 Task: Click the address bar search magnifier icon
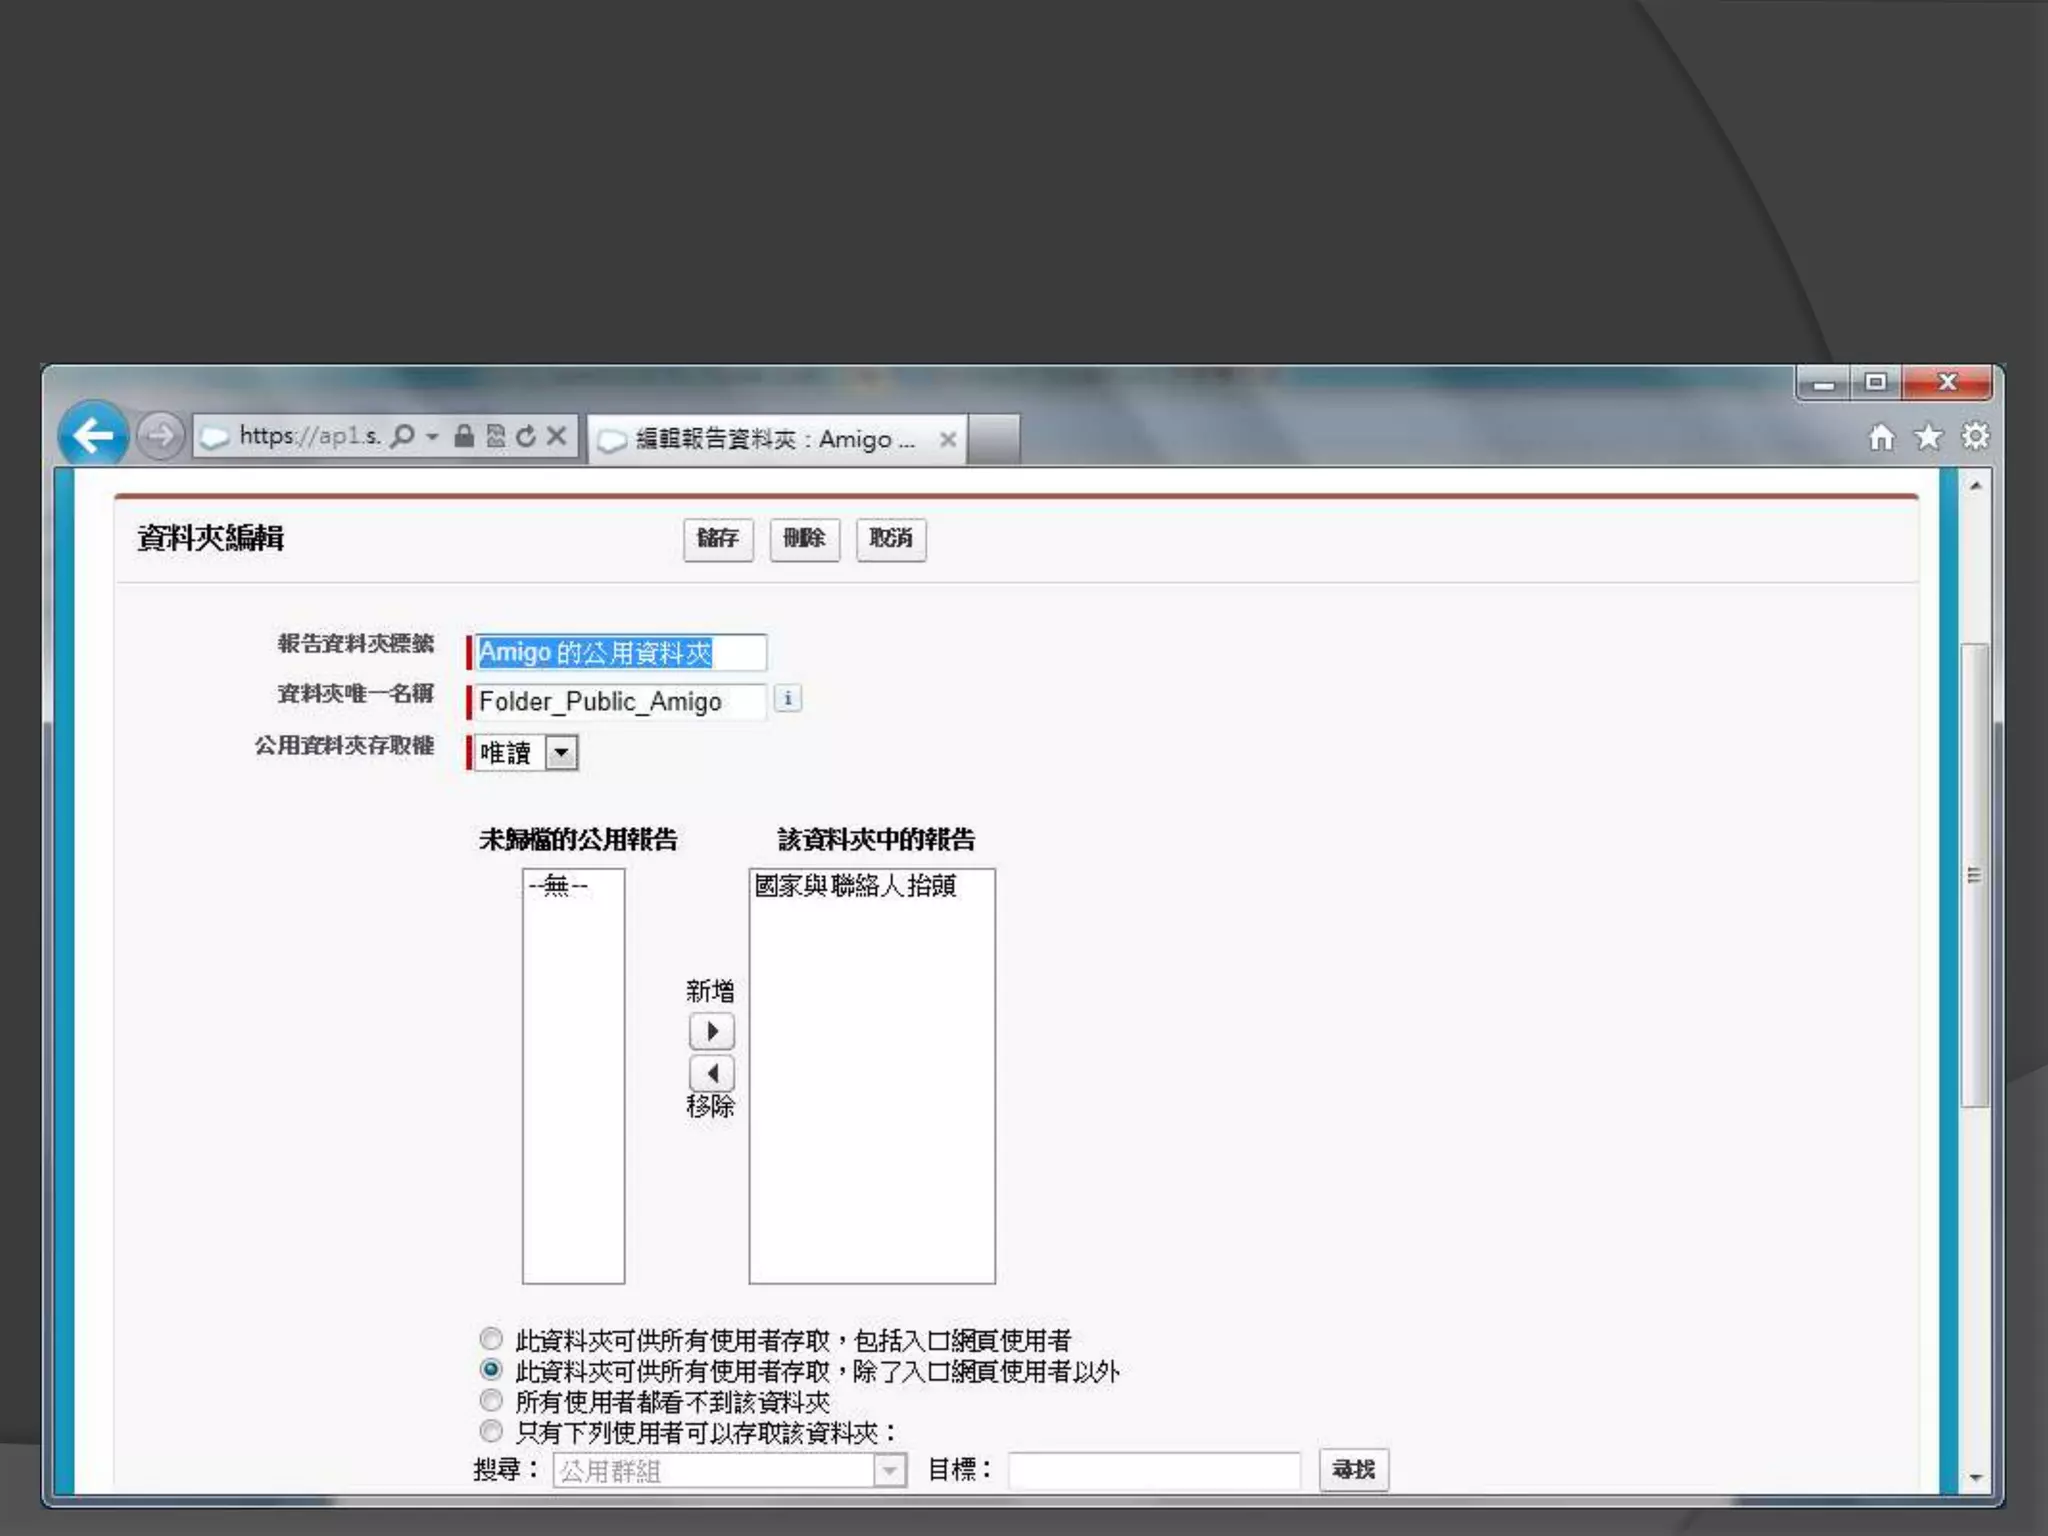pyautogui.click(x=402, y=436)
